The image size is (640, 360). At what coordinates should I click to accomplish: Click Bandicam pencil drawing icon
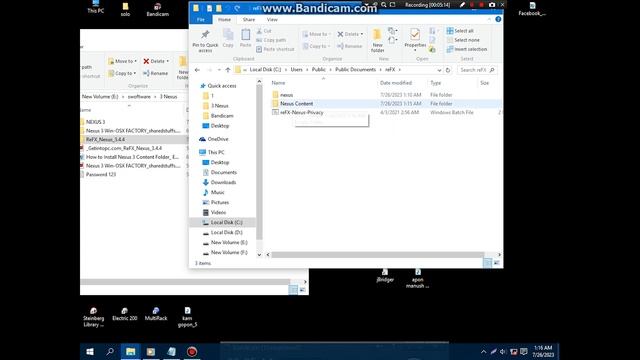tap(462, 5)
